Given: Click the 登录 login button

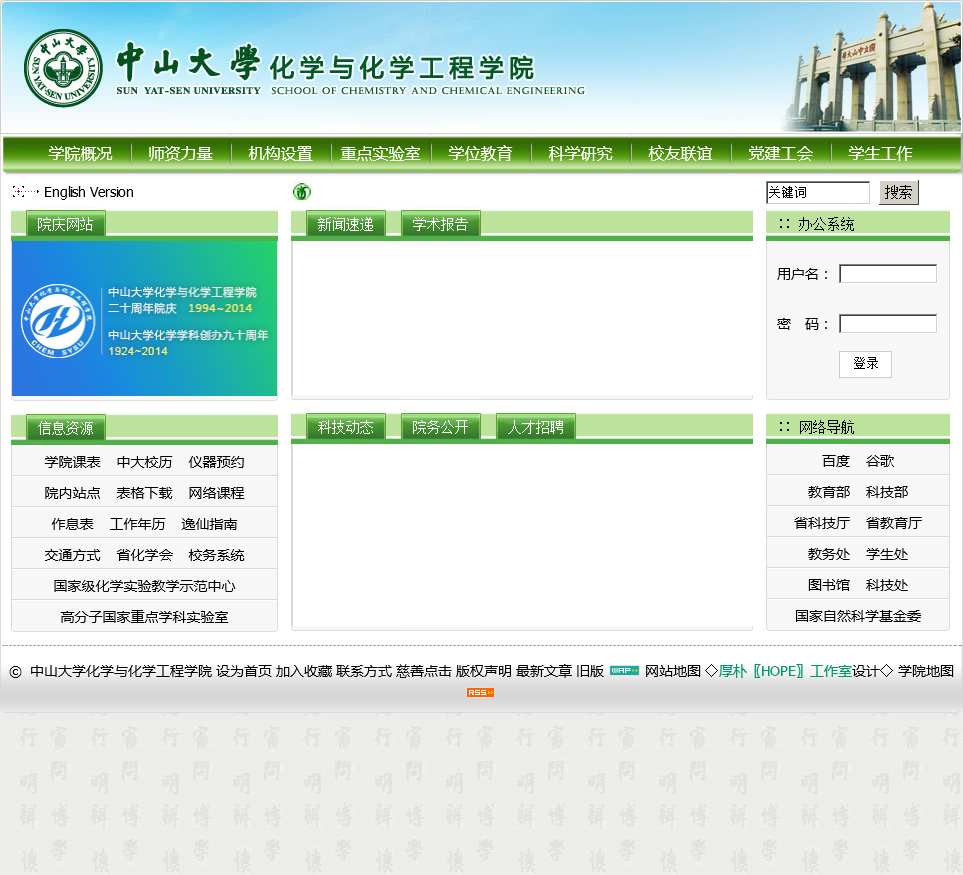Looking at the screenshot, I should (x=865, y=364).
